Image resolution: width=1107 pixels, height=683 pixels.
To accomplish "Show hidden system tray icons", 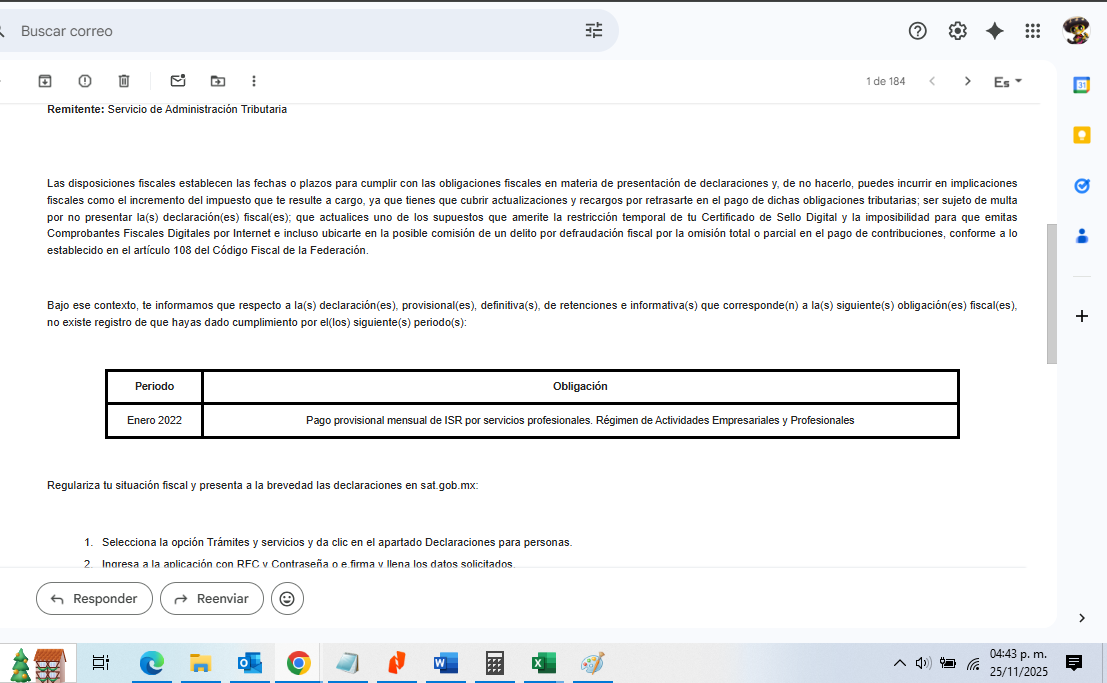I will coord(899,663).
